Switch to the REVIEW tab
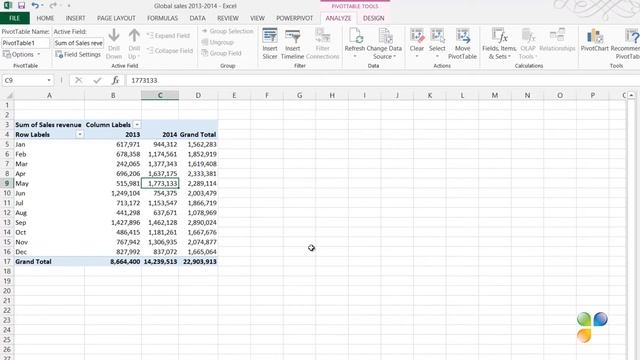 [228, 18]
